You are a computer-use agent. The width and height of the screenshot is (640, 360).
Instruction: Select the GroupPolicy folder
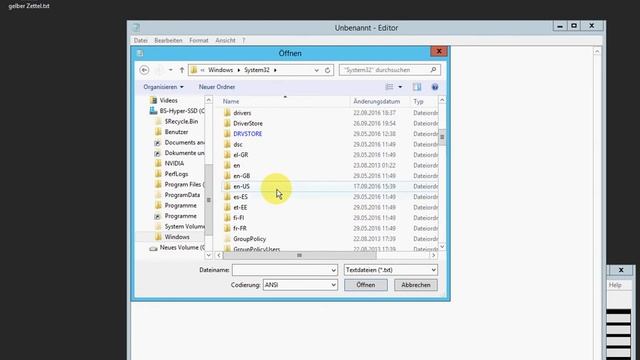[x=249, y=239]
